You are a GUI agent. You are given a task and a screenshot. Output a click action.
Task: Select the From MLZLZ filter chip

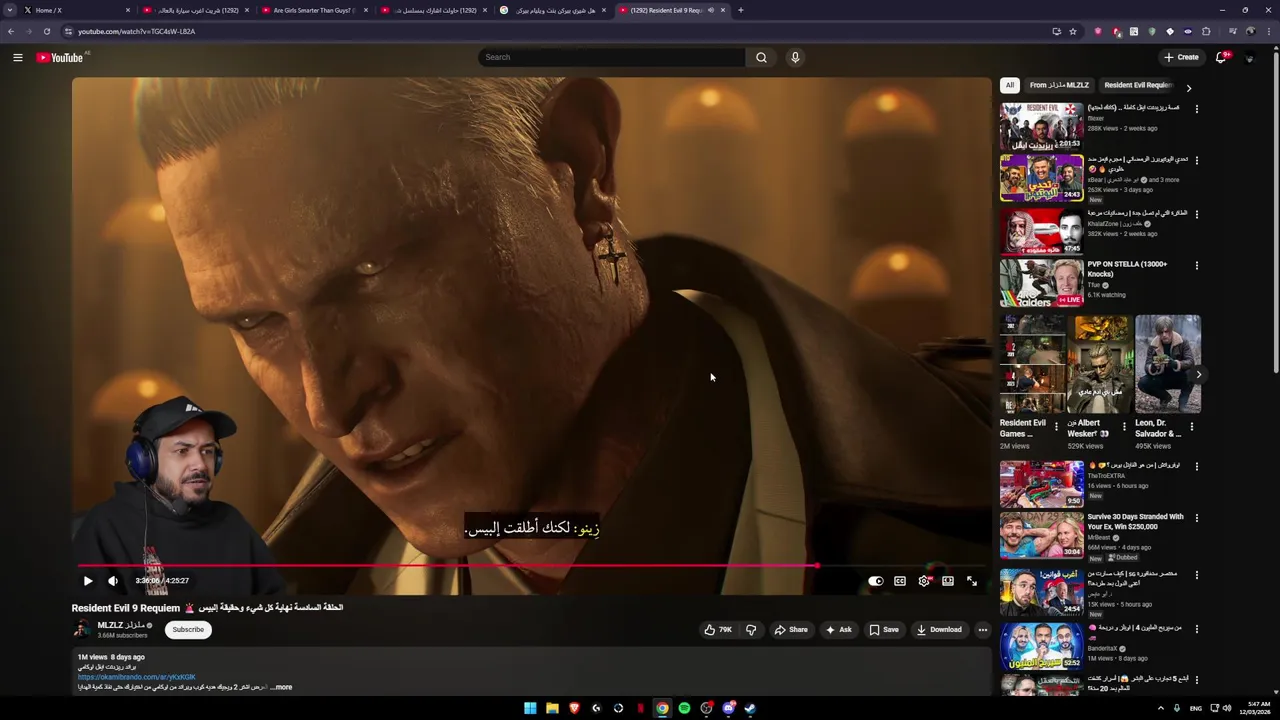point(1059,85)
